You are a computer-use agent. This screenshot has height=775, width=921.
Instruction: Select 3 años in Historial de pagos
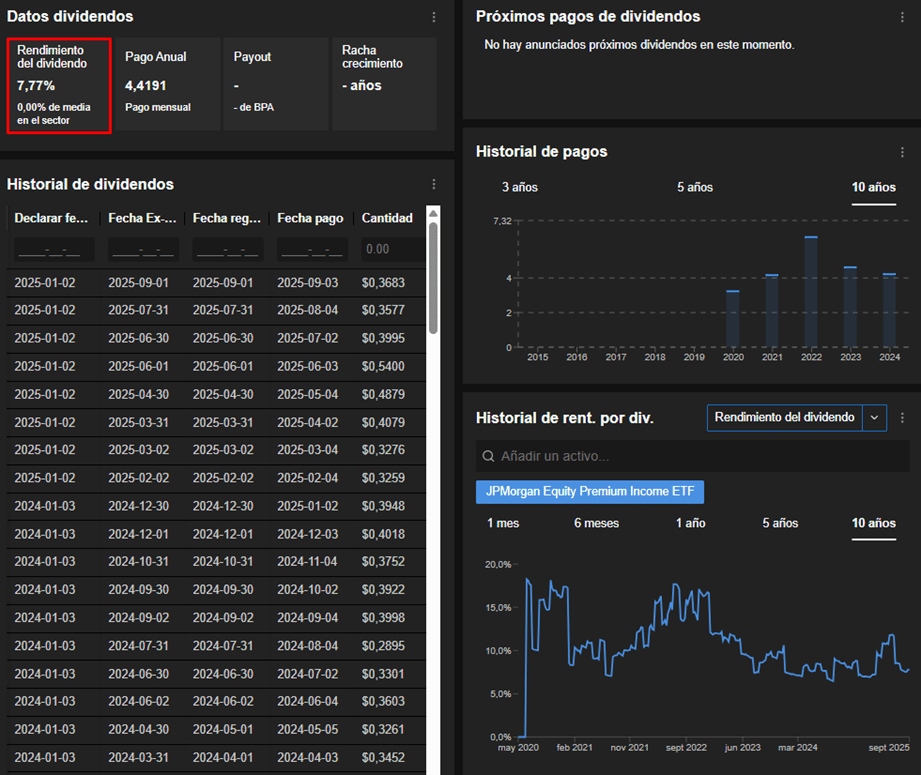pyautogui.click(x=519, y=187)
